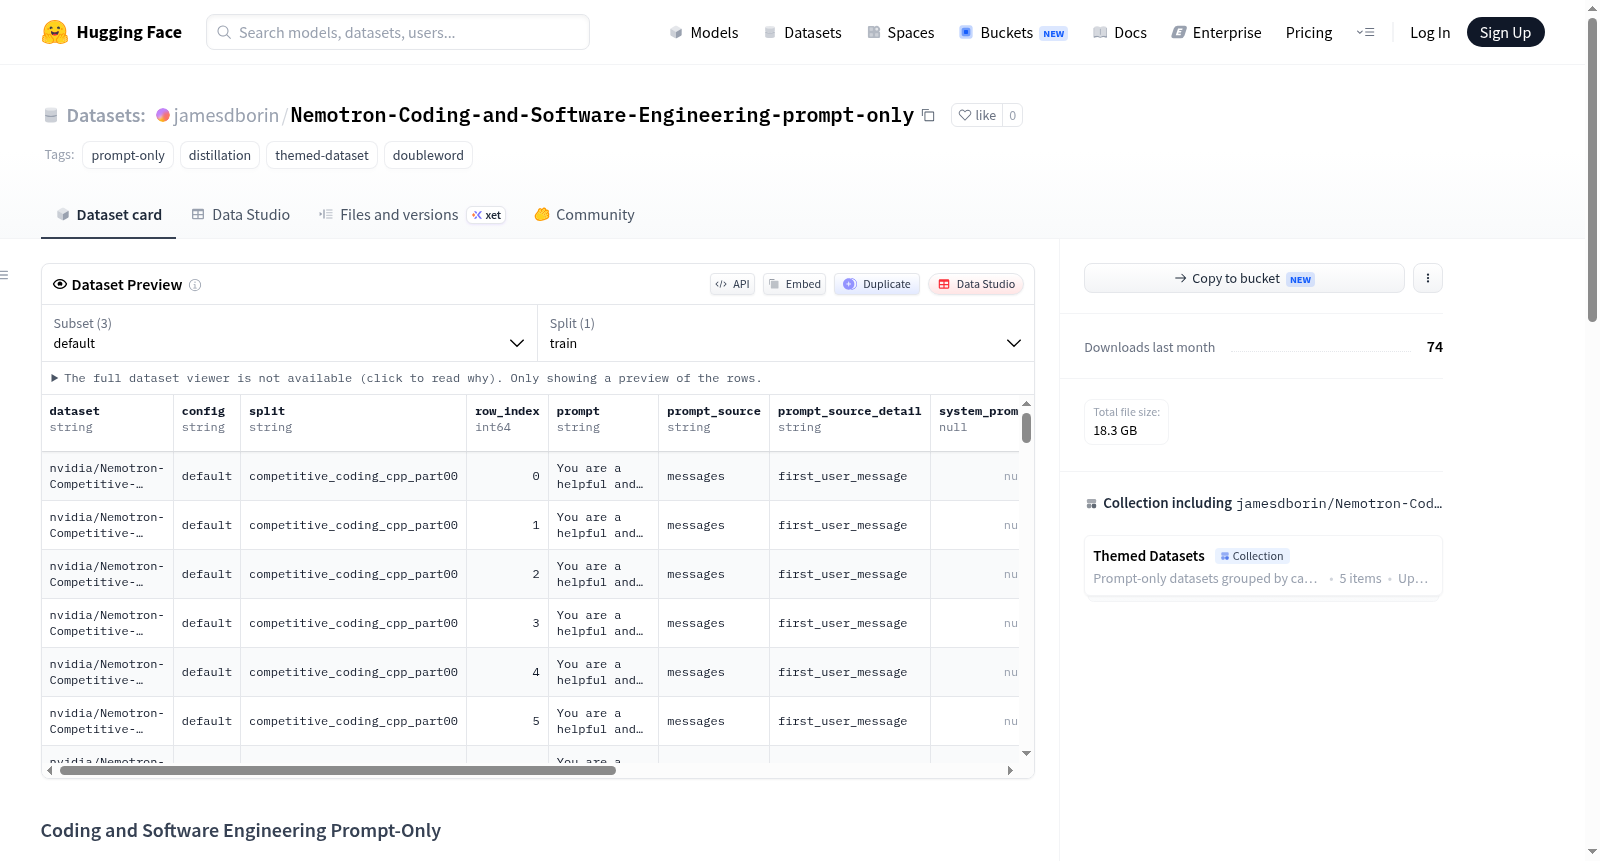Expand the full dataset viewer unavailable notice

tap(406, 378)
